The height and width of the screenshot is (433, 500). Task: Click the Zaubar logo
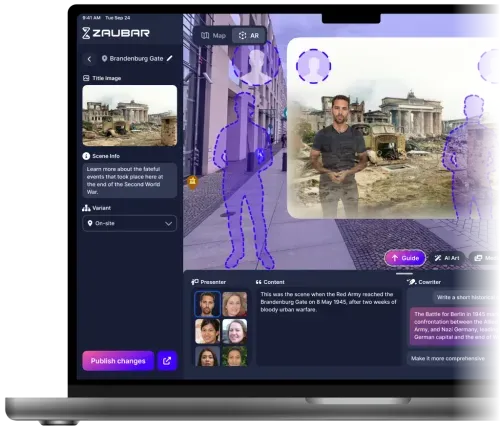116,33
